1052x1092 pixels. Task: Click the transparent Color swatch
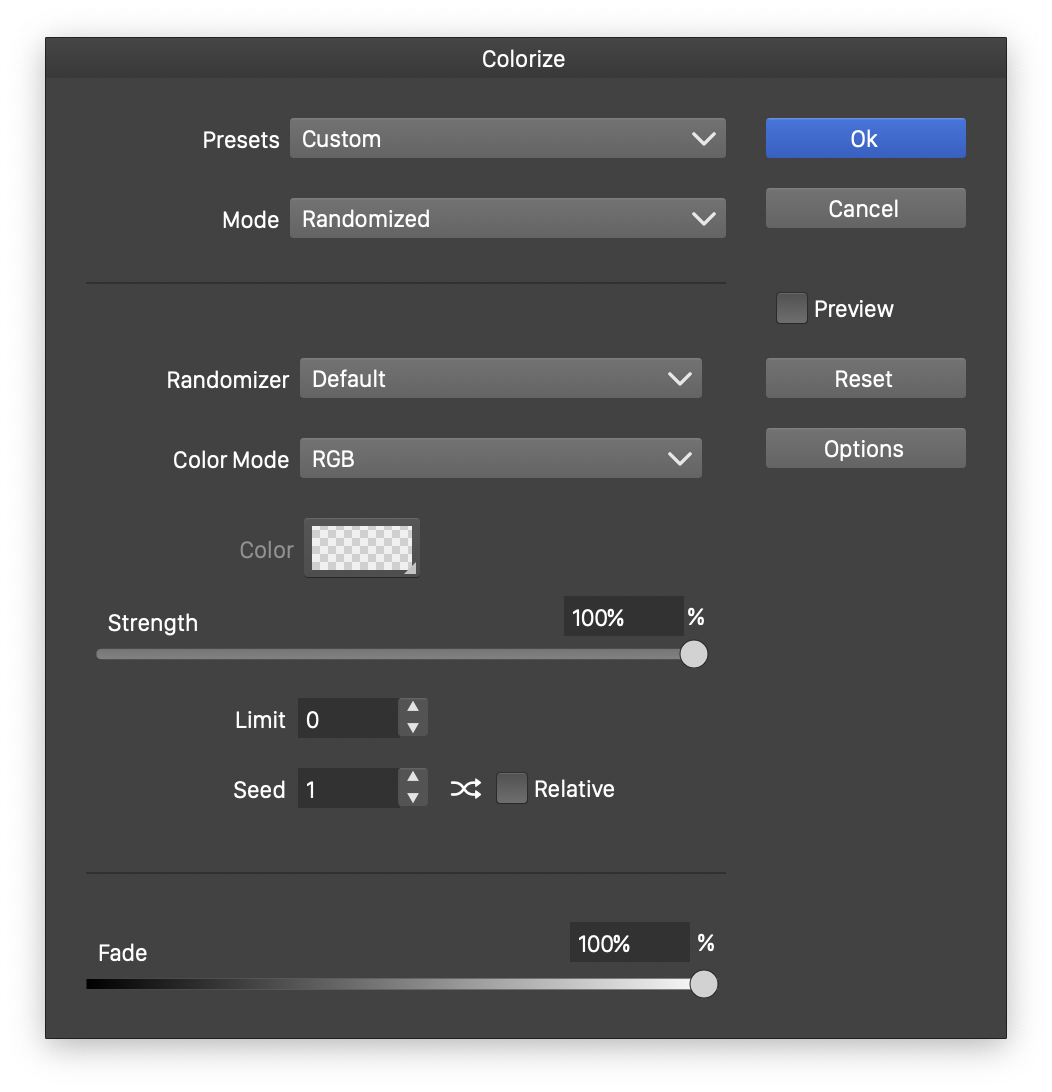362,548
